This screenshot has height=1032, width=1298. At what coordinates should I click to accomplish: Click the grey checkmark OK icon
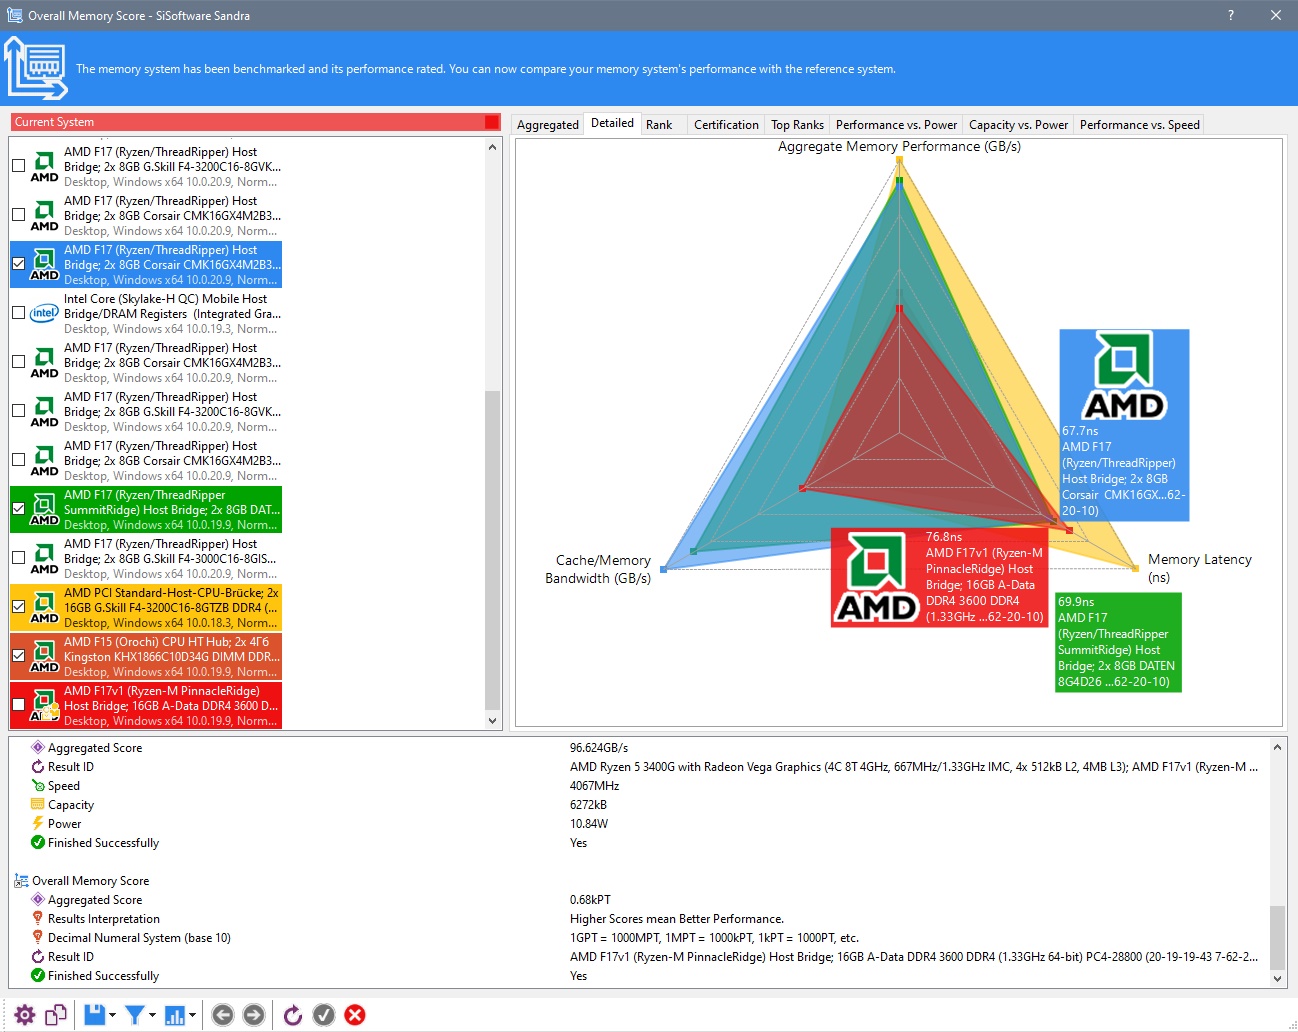pyautogui.click(x=324, y=1015)
